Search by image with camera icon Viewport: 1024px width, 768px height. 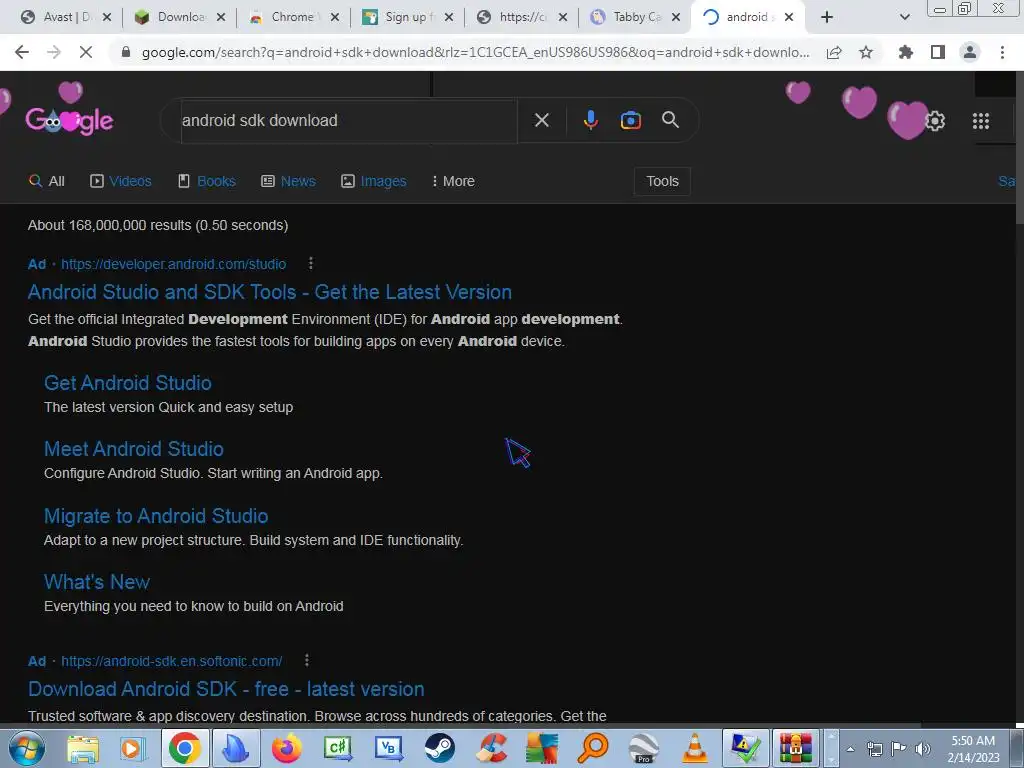[x=630, y=120]
